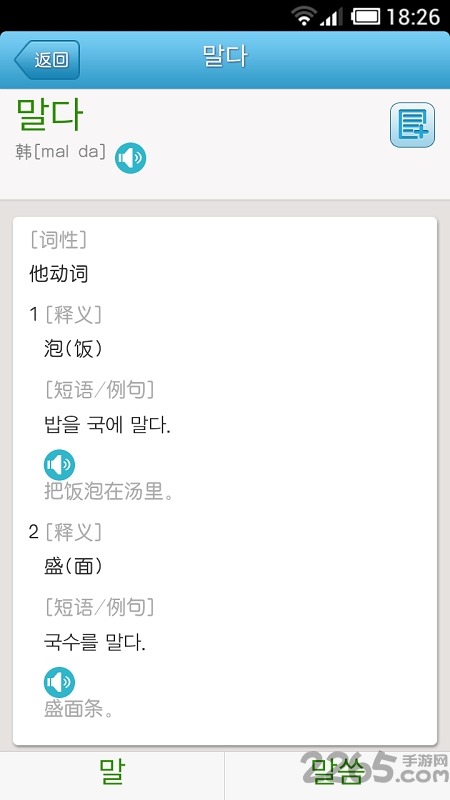This screenshot has width=450, height=800.
Task: Go to next word 말씀
Action: click(x=337, y=771)
